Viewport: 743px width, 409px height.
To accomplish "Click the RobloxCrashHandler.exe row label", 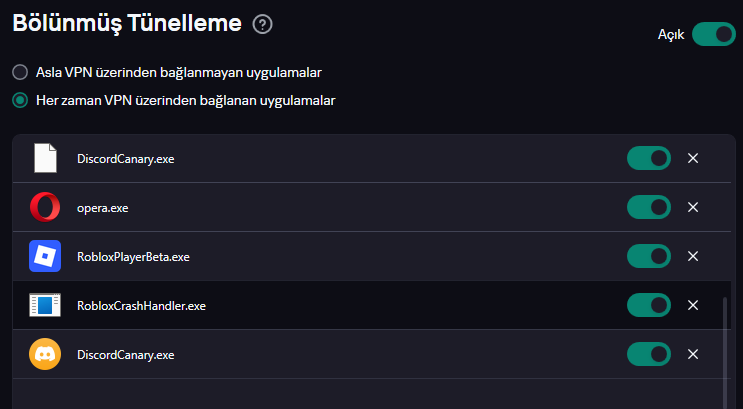I will [141, 306].
